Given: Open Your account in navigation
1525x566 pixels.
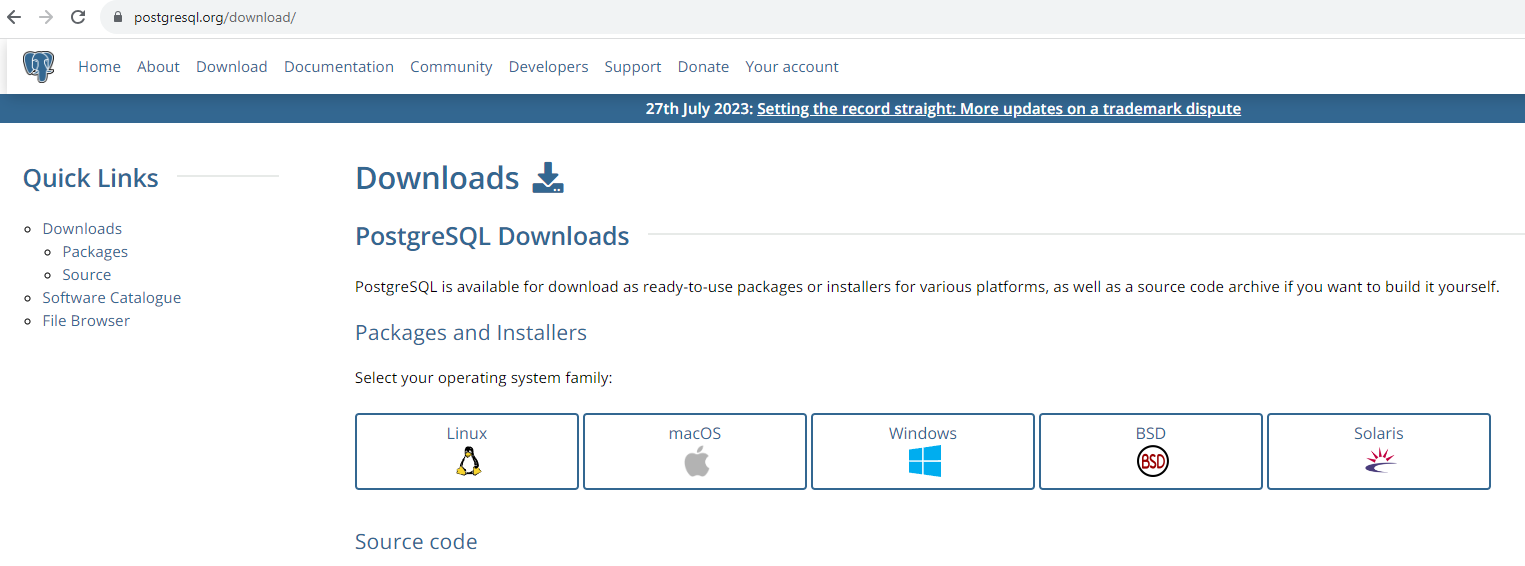Looking at the screenshot, I should 791,67.
